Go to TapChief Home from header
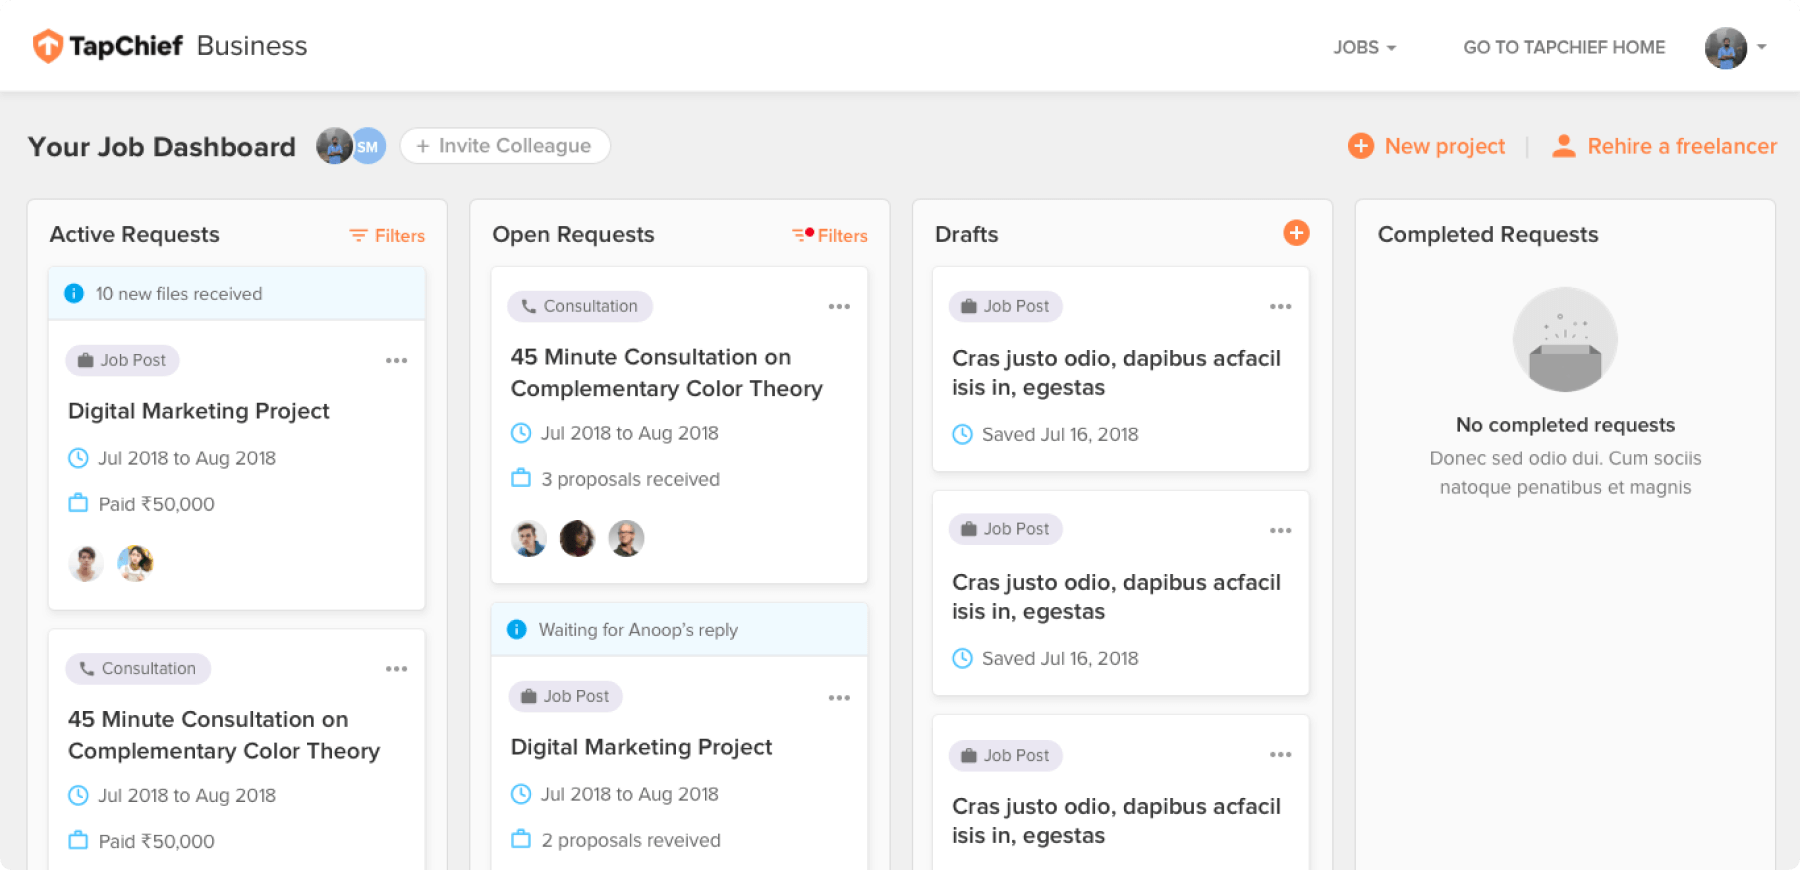 point(1564,47)
